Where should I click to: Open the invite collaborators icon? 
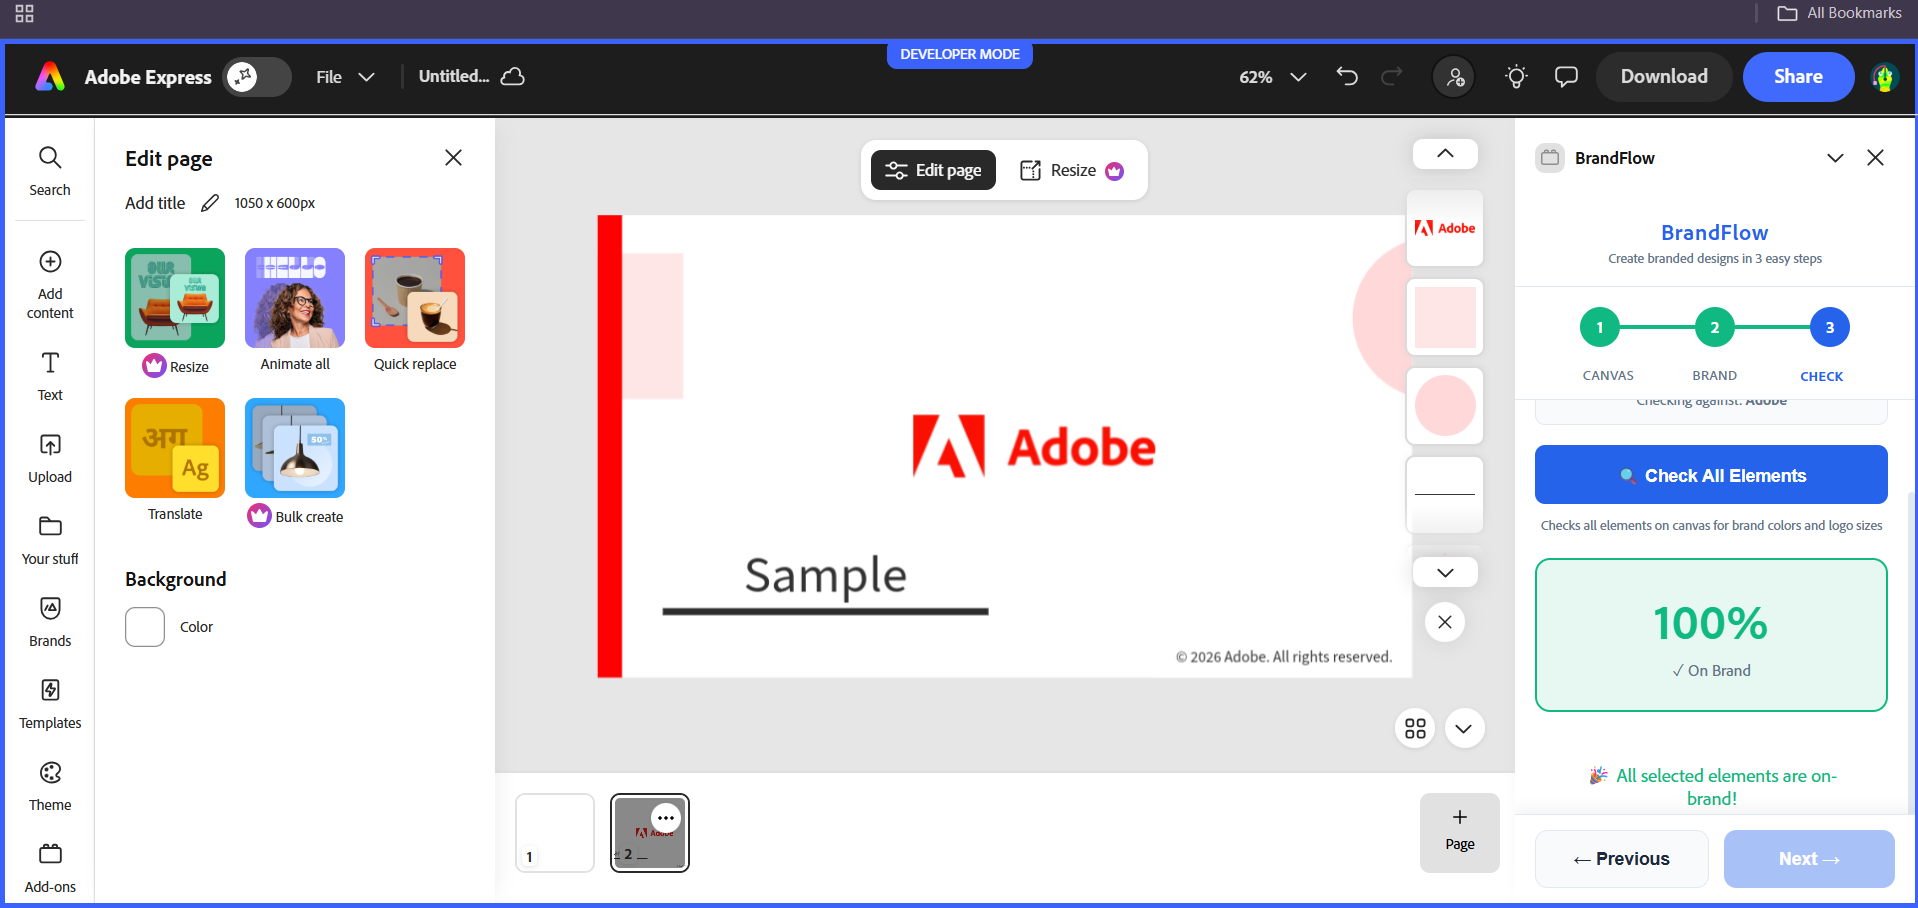(1454, 77)
